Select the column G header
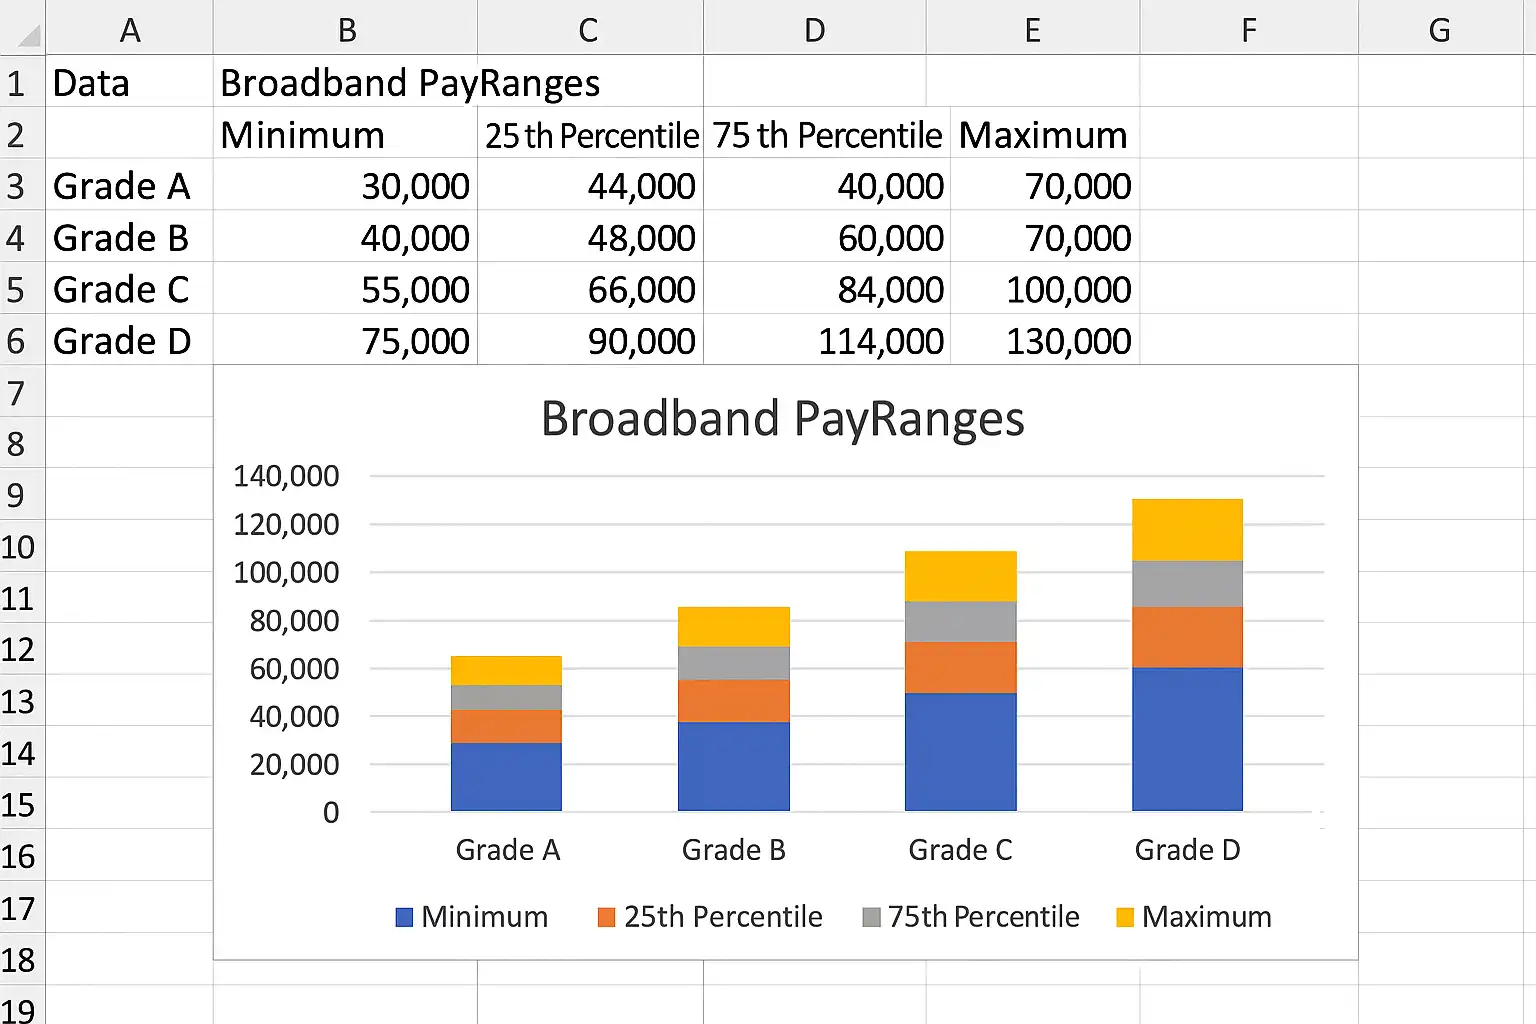1536x1024 pixels. pyautogui.click(x=1438, y=30)
